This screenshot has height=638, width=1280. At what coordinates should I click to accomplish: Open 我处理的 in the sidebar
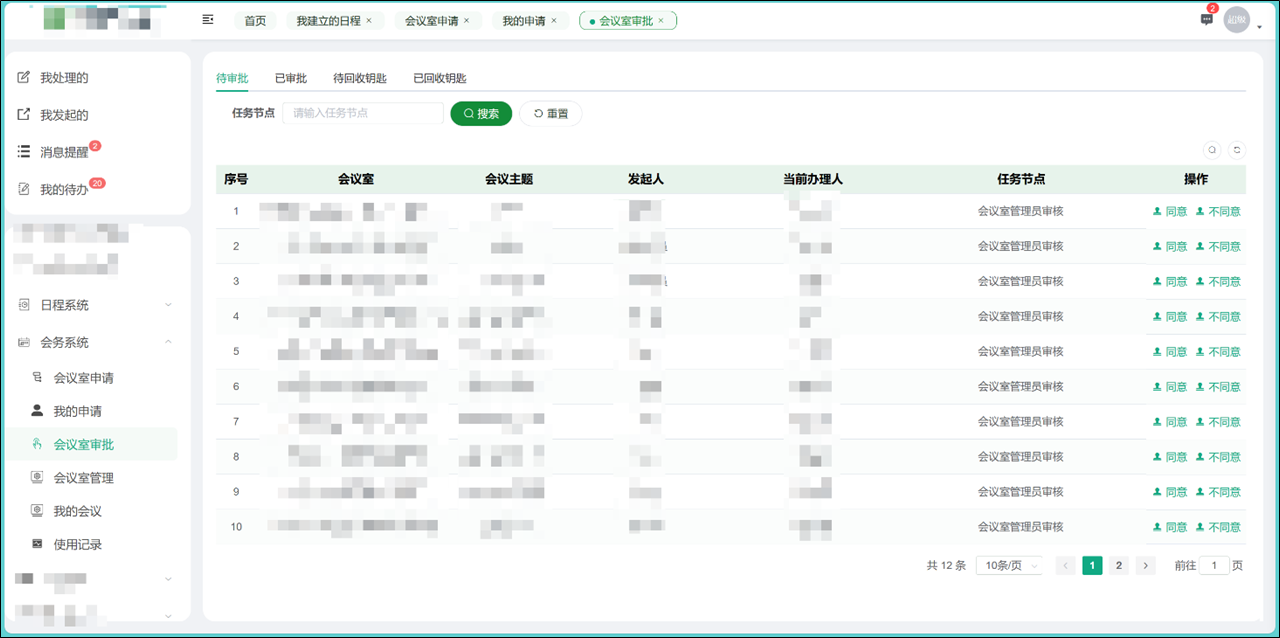click(64, 78)
